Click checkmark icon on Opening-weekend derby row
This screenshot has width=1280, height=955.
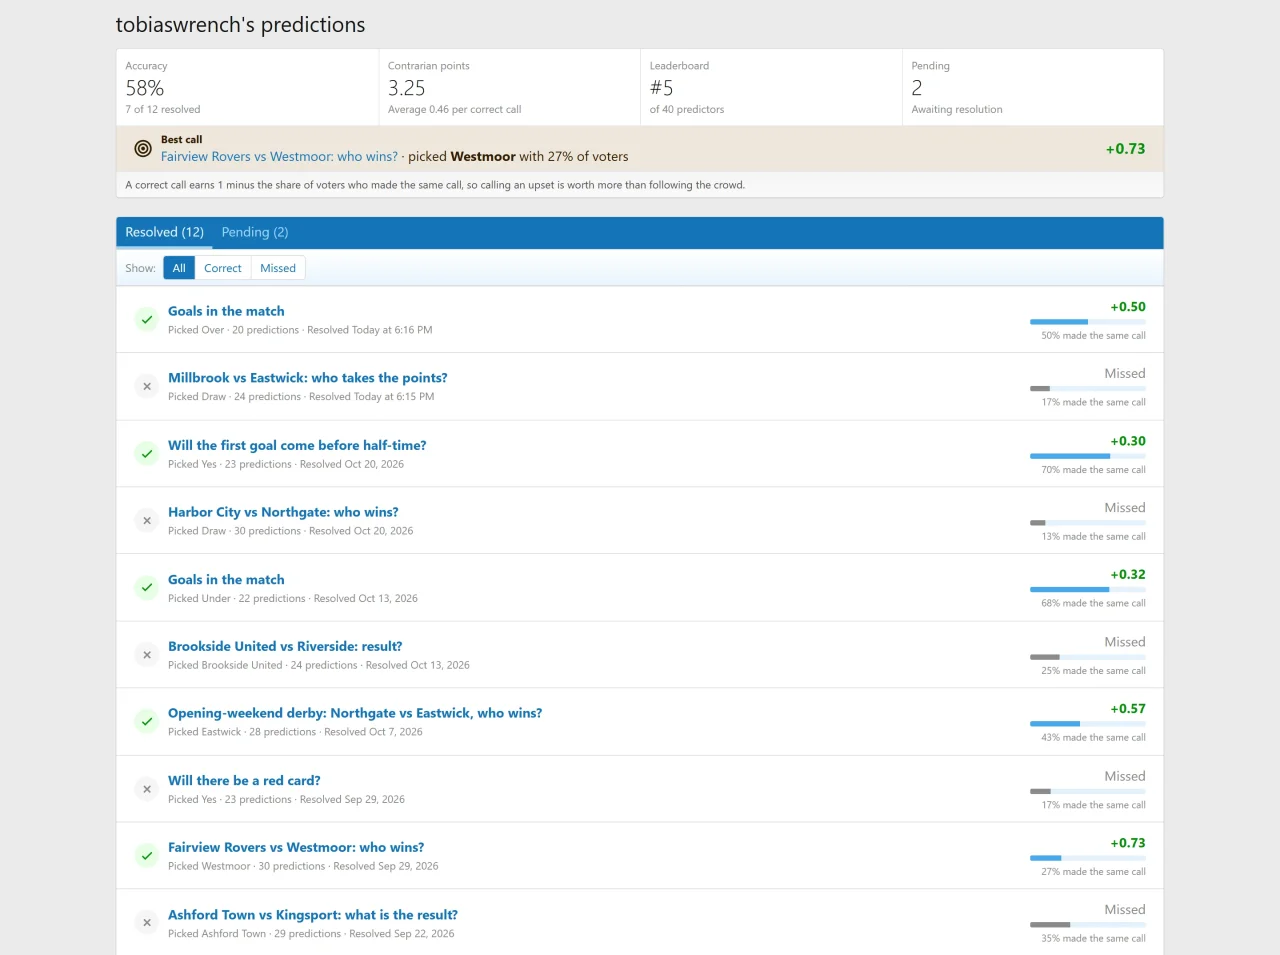click(x=147, y=721)
